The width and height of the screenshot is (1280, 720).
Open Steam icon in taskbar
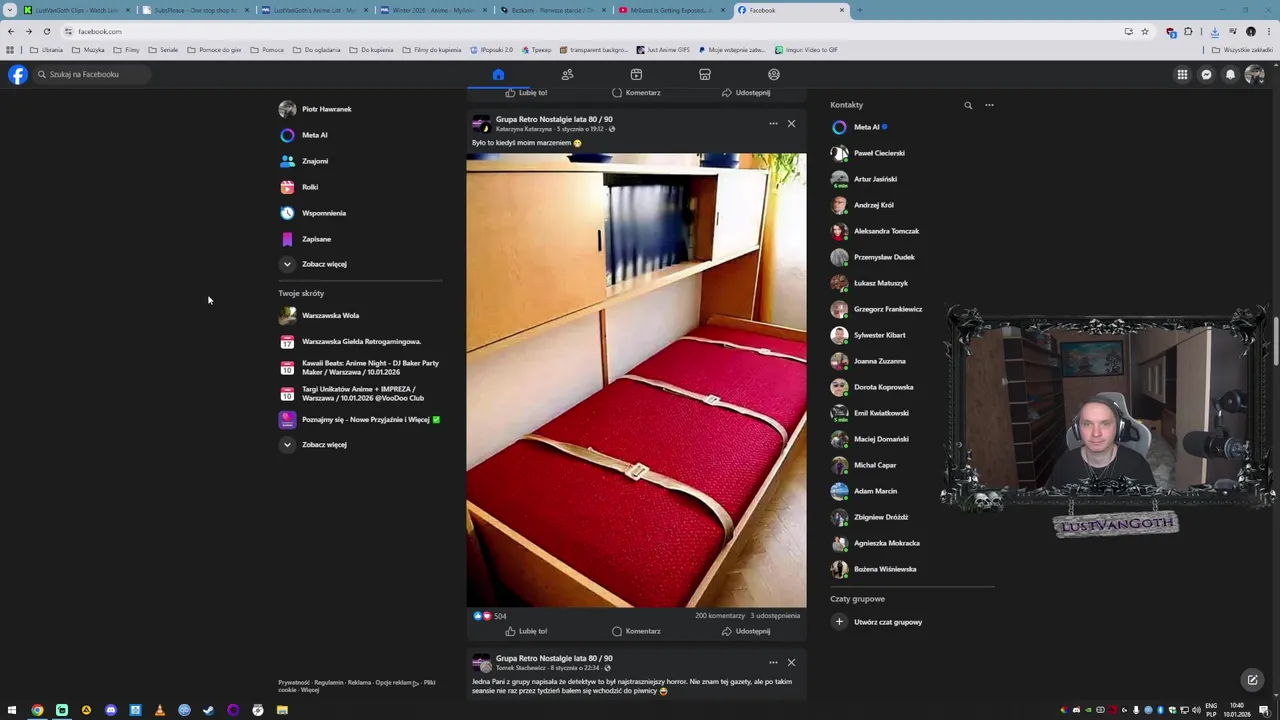(x=209, y=710)
